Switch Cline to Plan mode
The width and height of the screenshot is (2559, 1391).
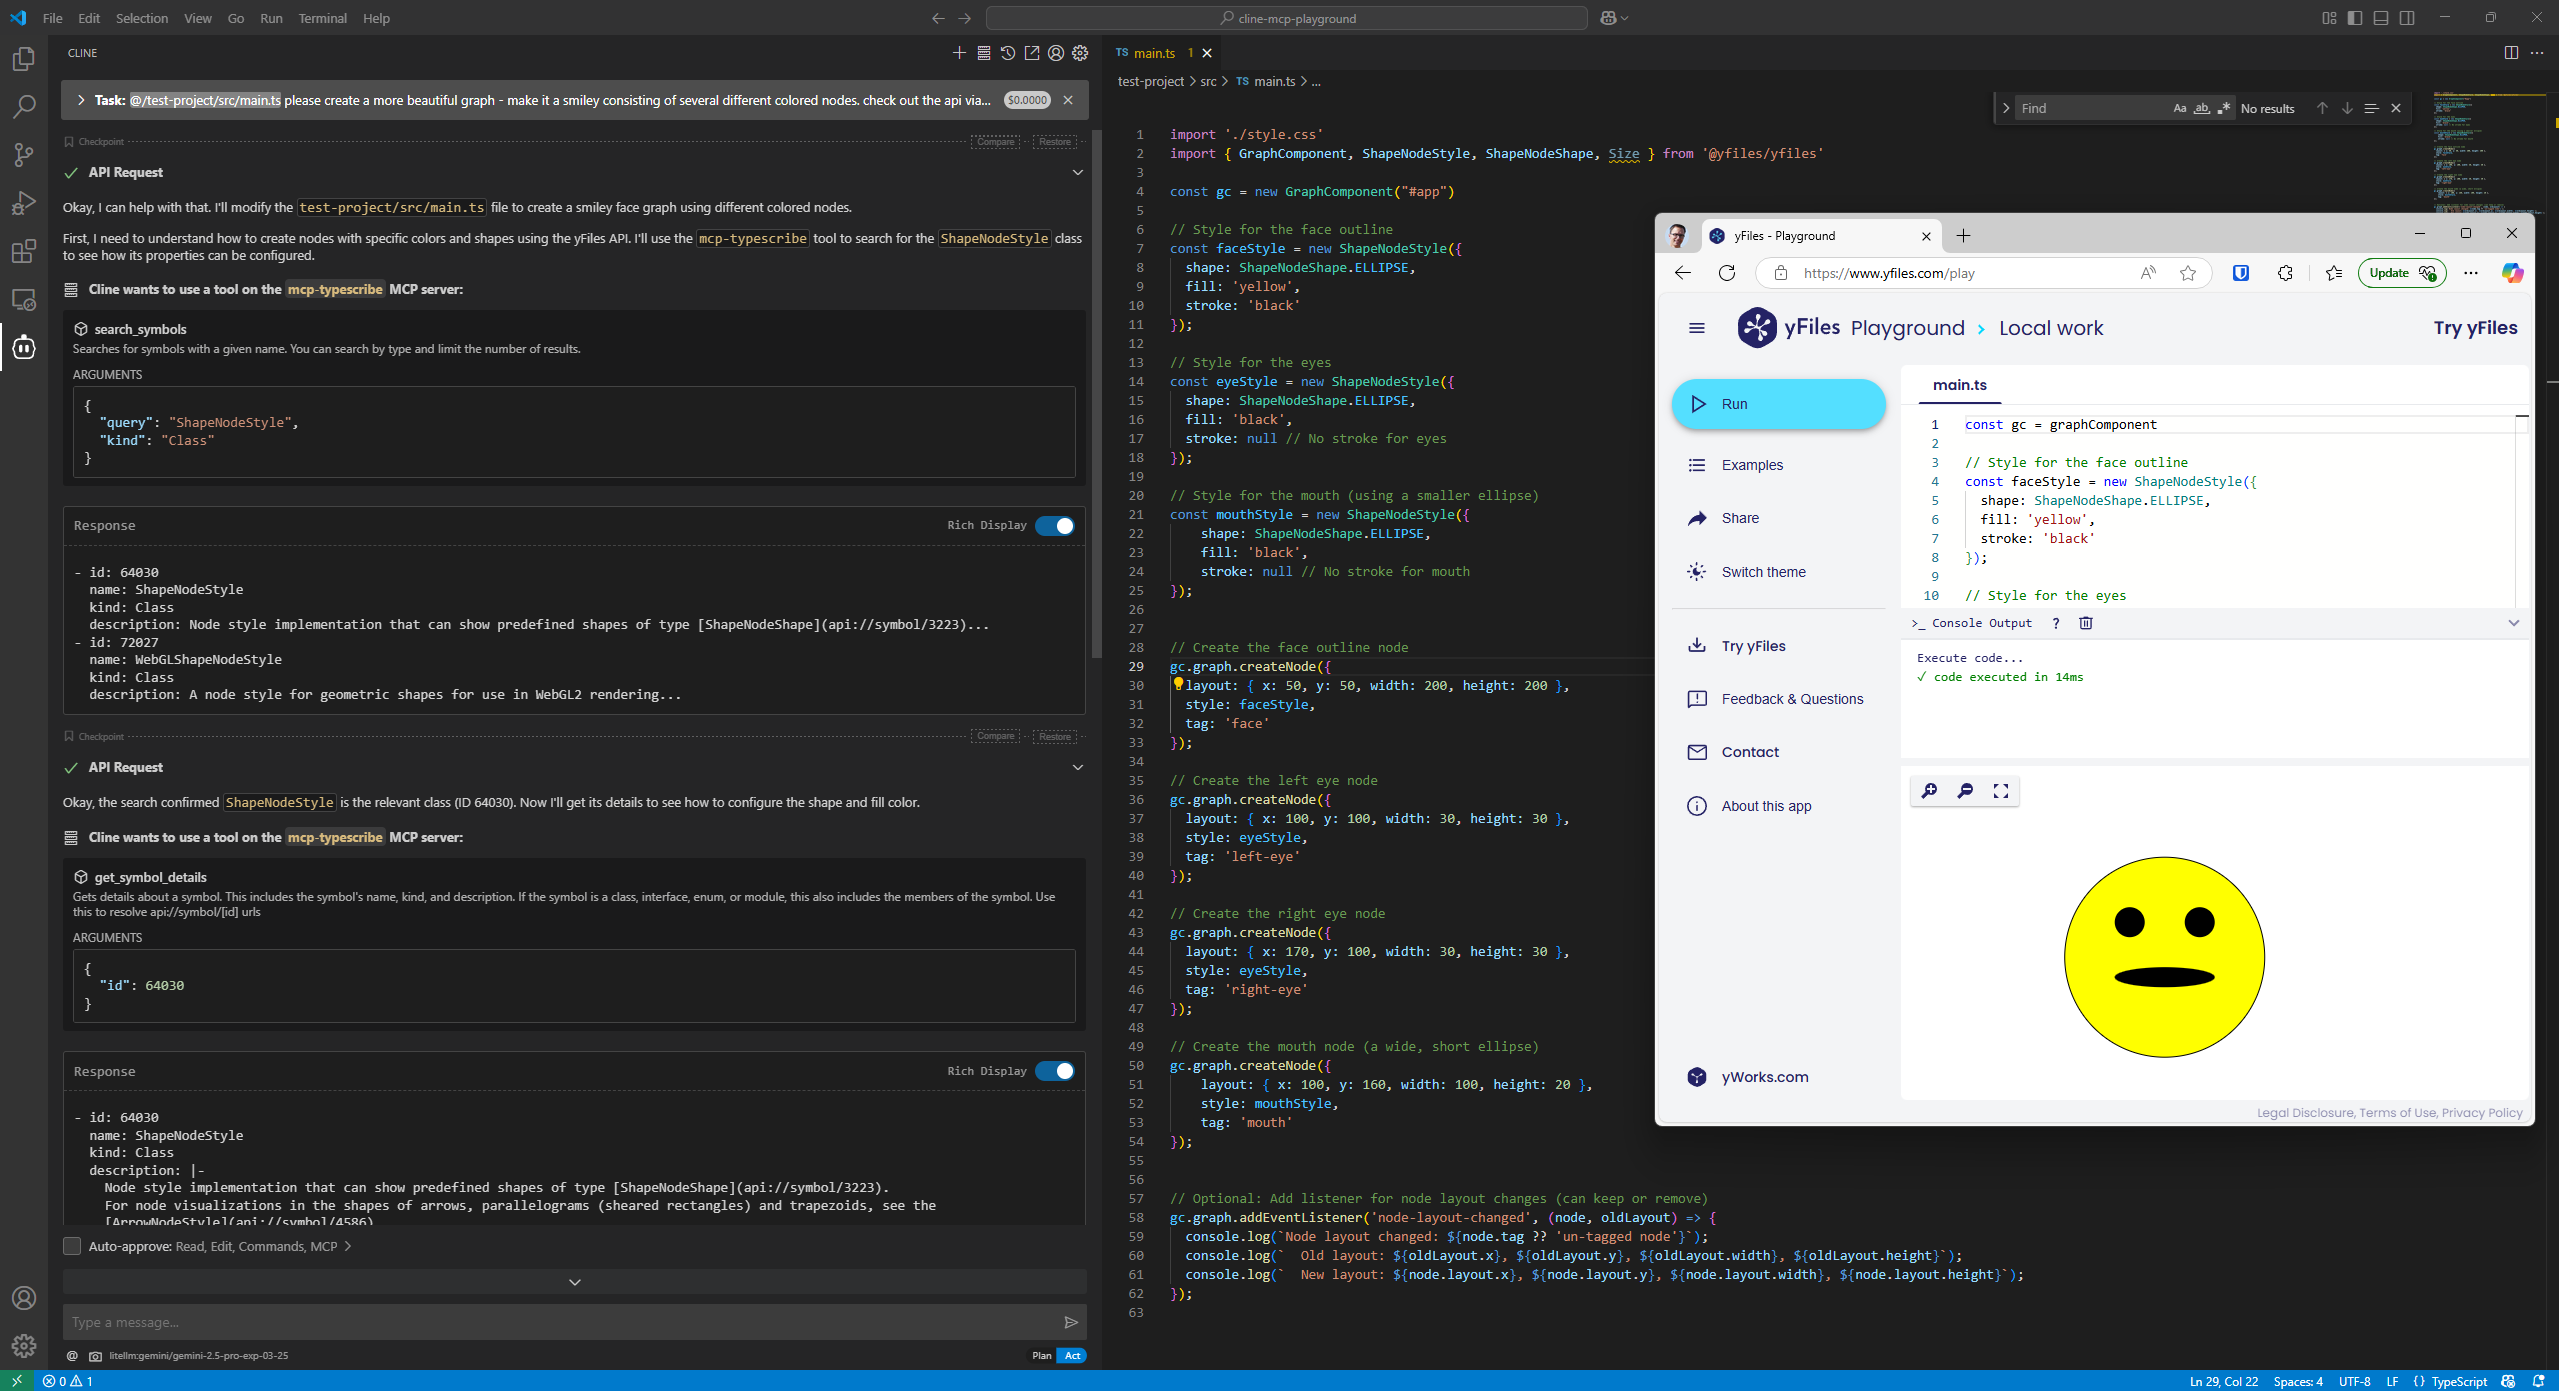click(x=1041, y=1356)
